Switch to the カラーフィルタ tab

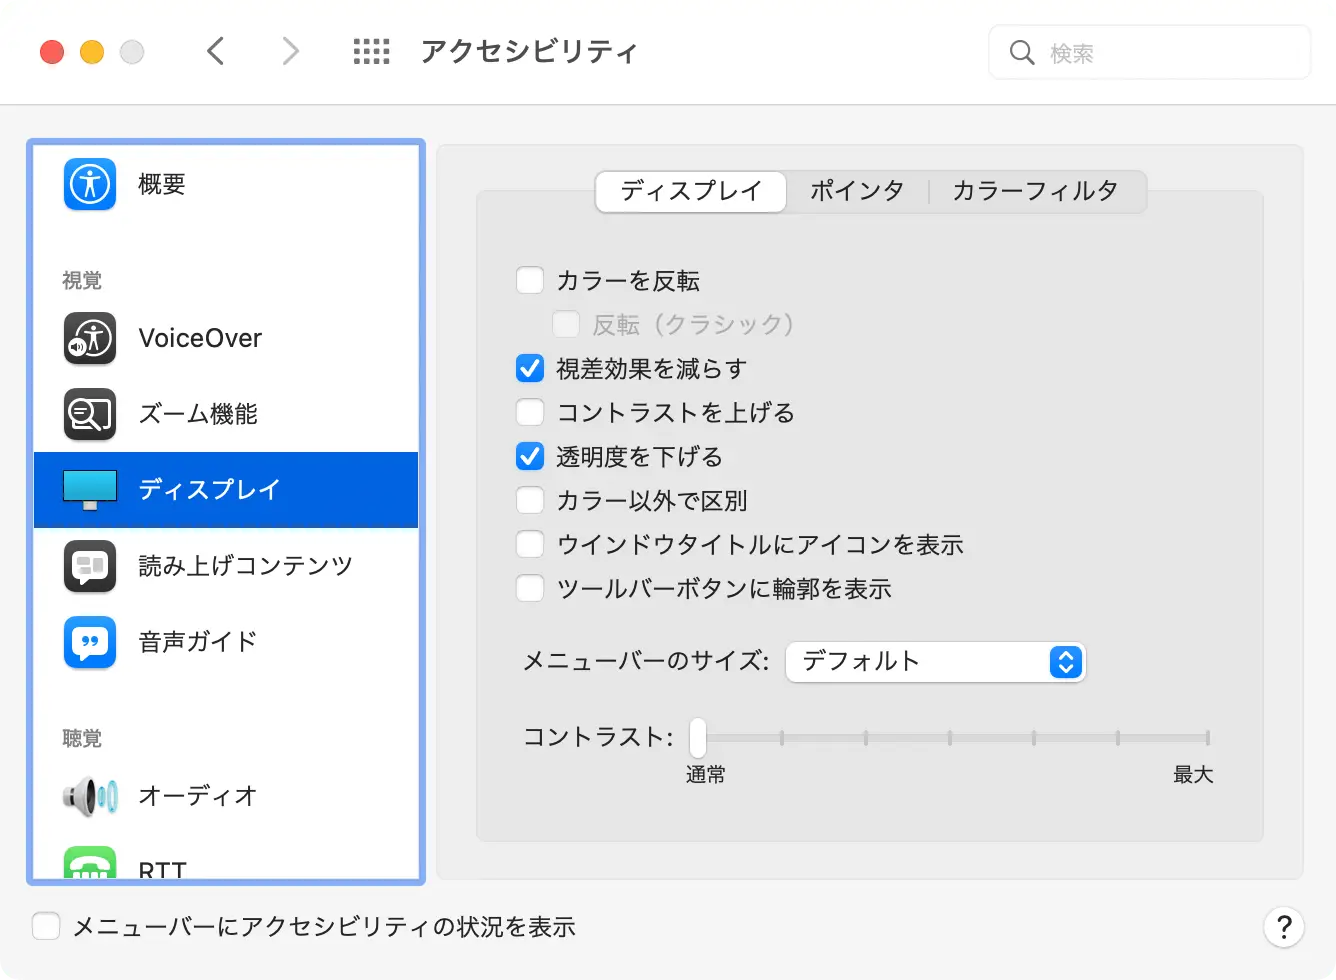point(1035,191)
